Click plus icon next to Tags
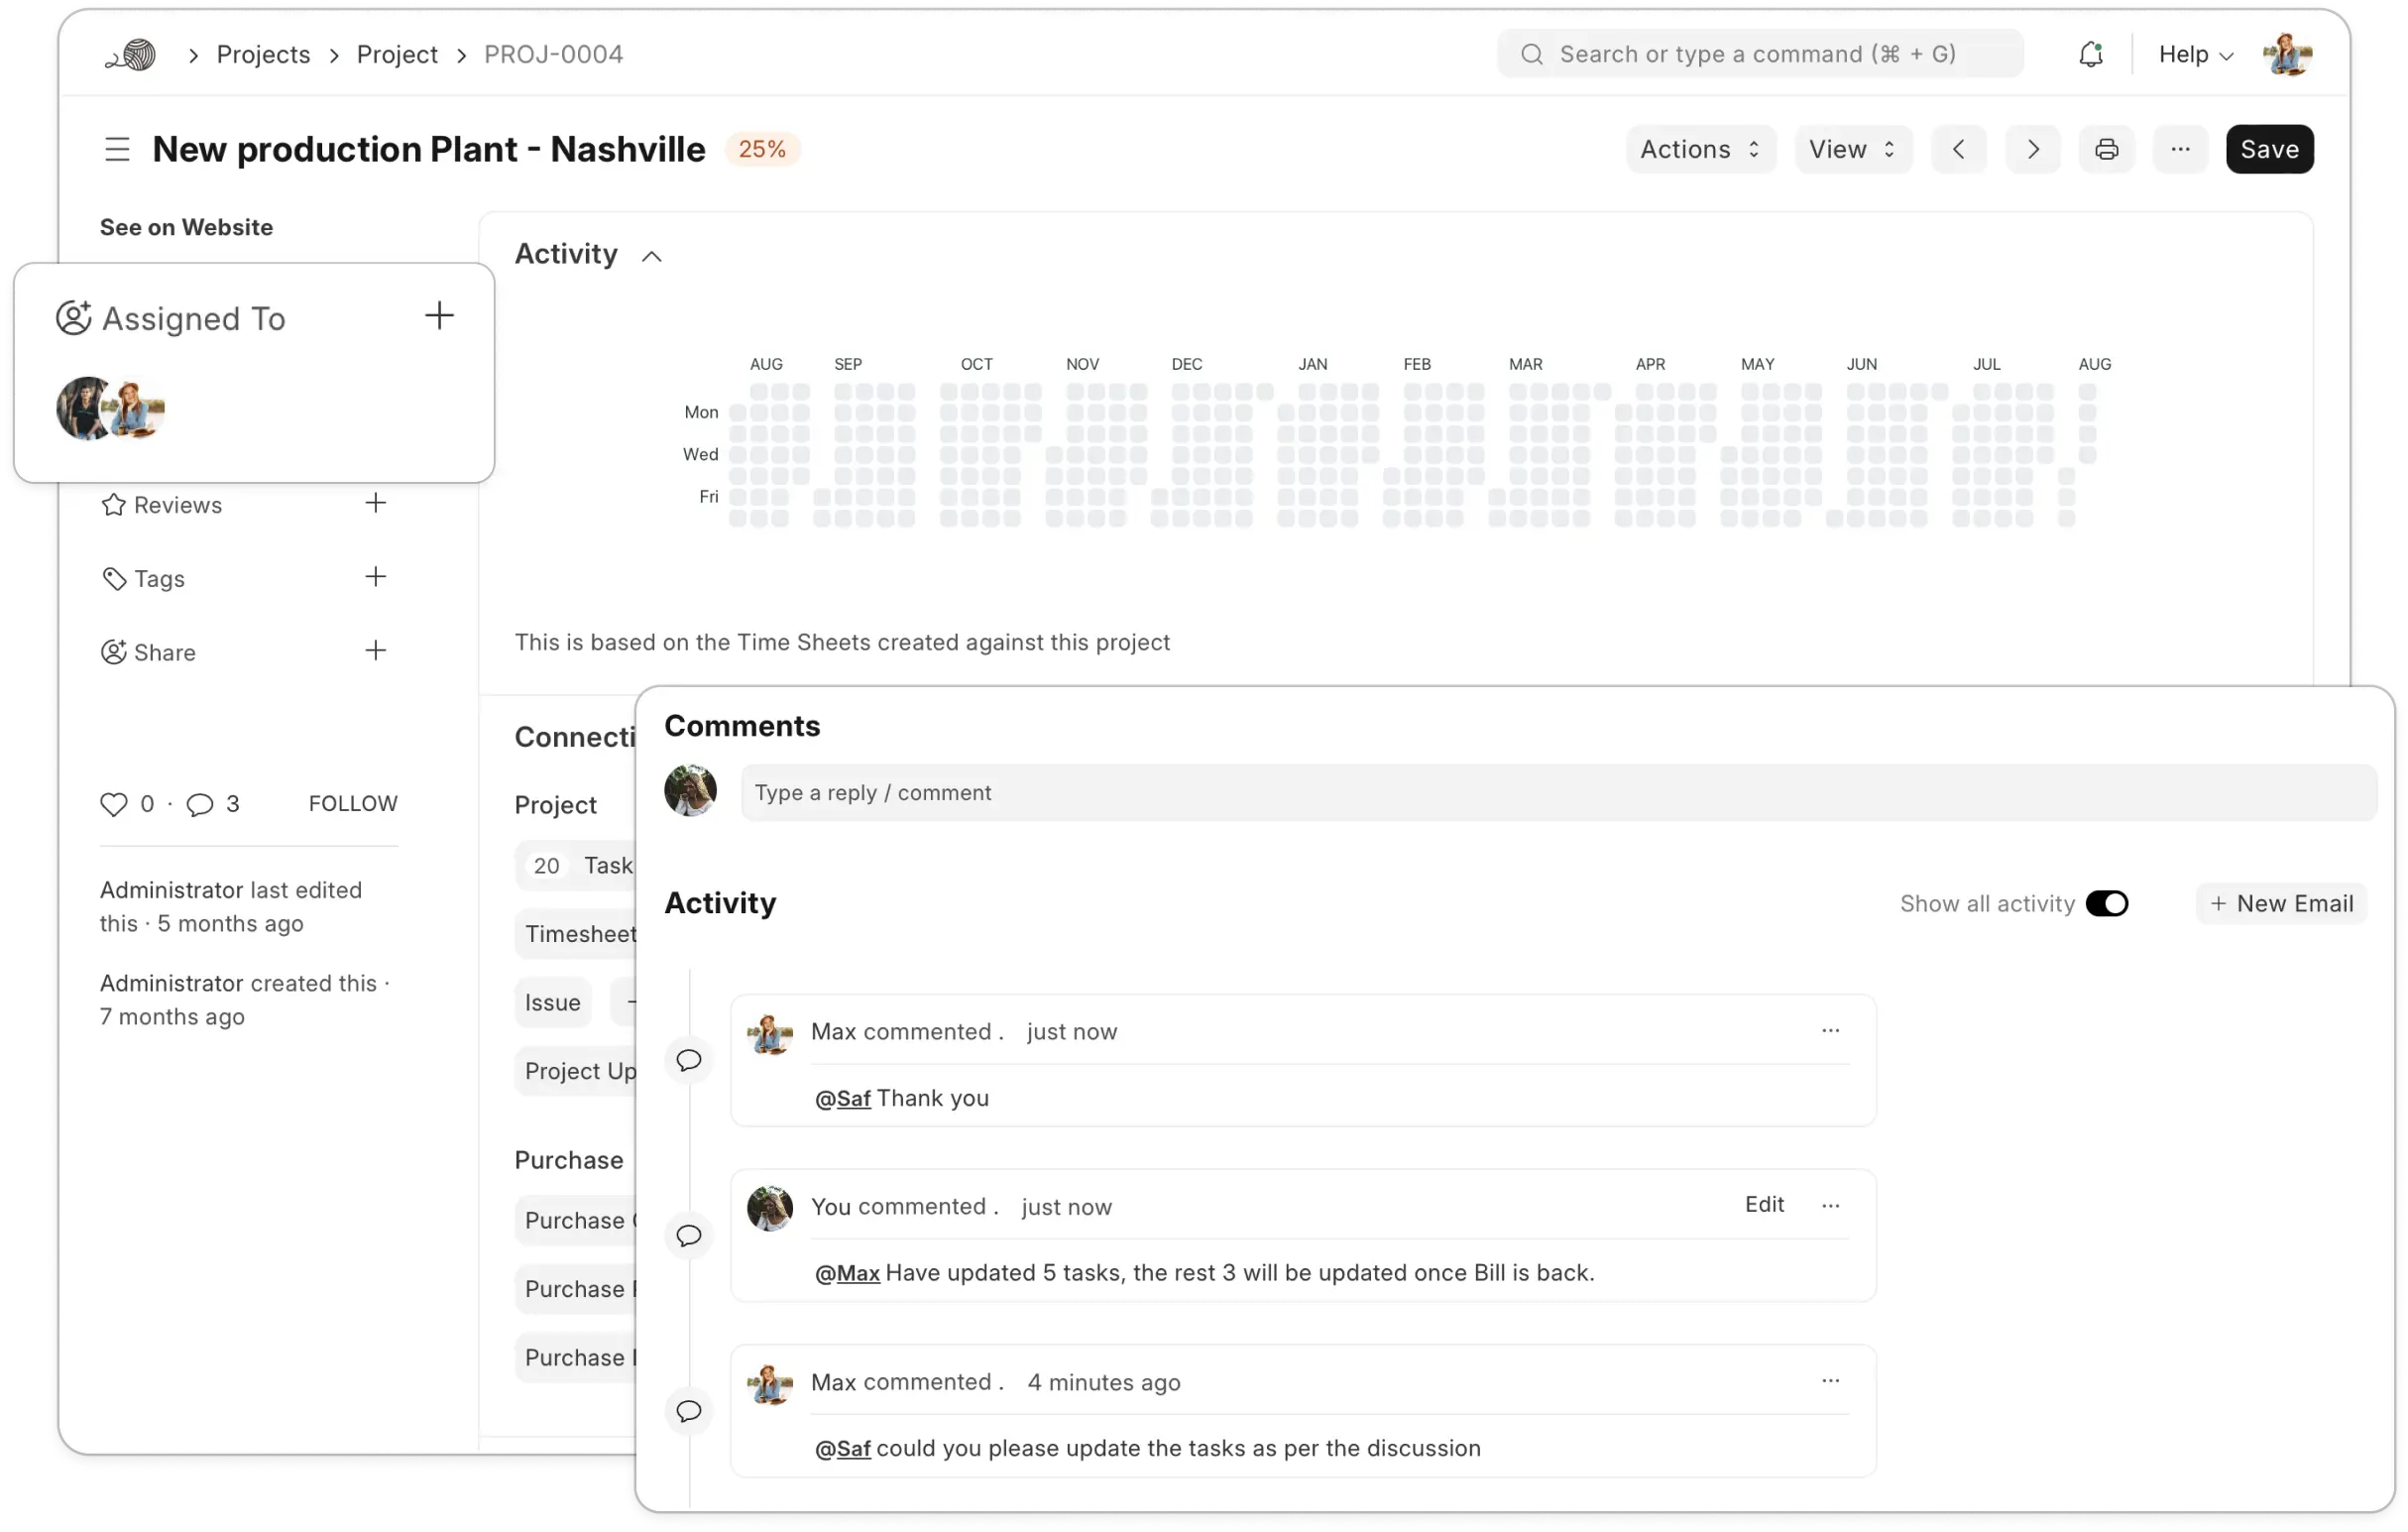 click(x=375, y=577)
